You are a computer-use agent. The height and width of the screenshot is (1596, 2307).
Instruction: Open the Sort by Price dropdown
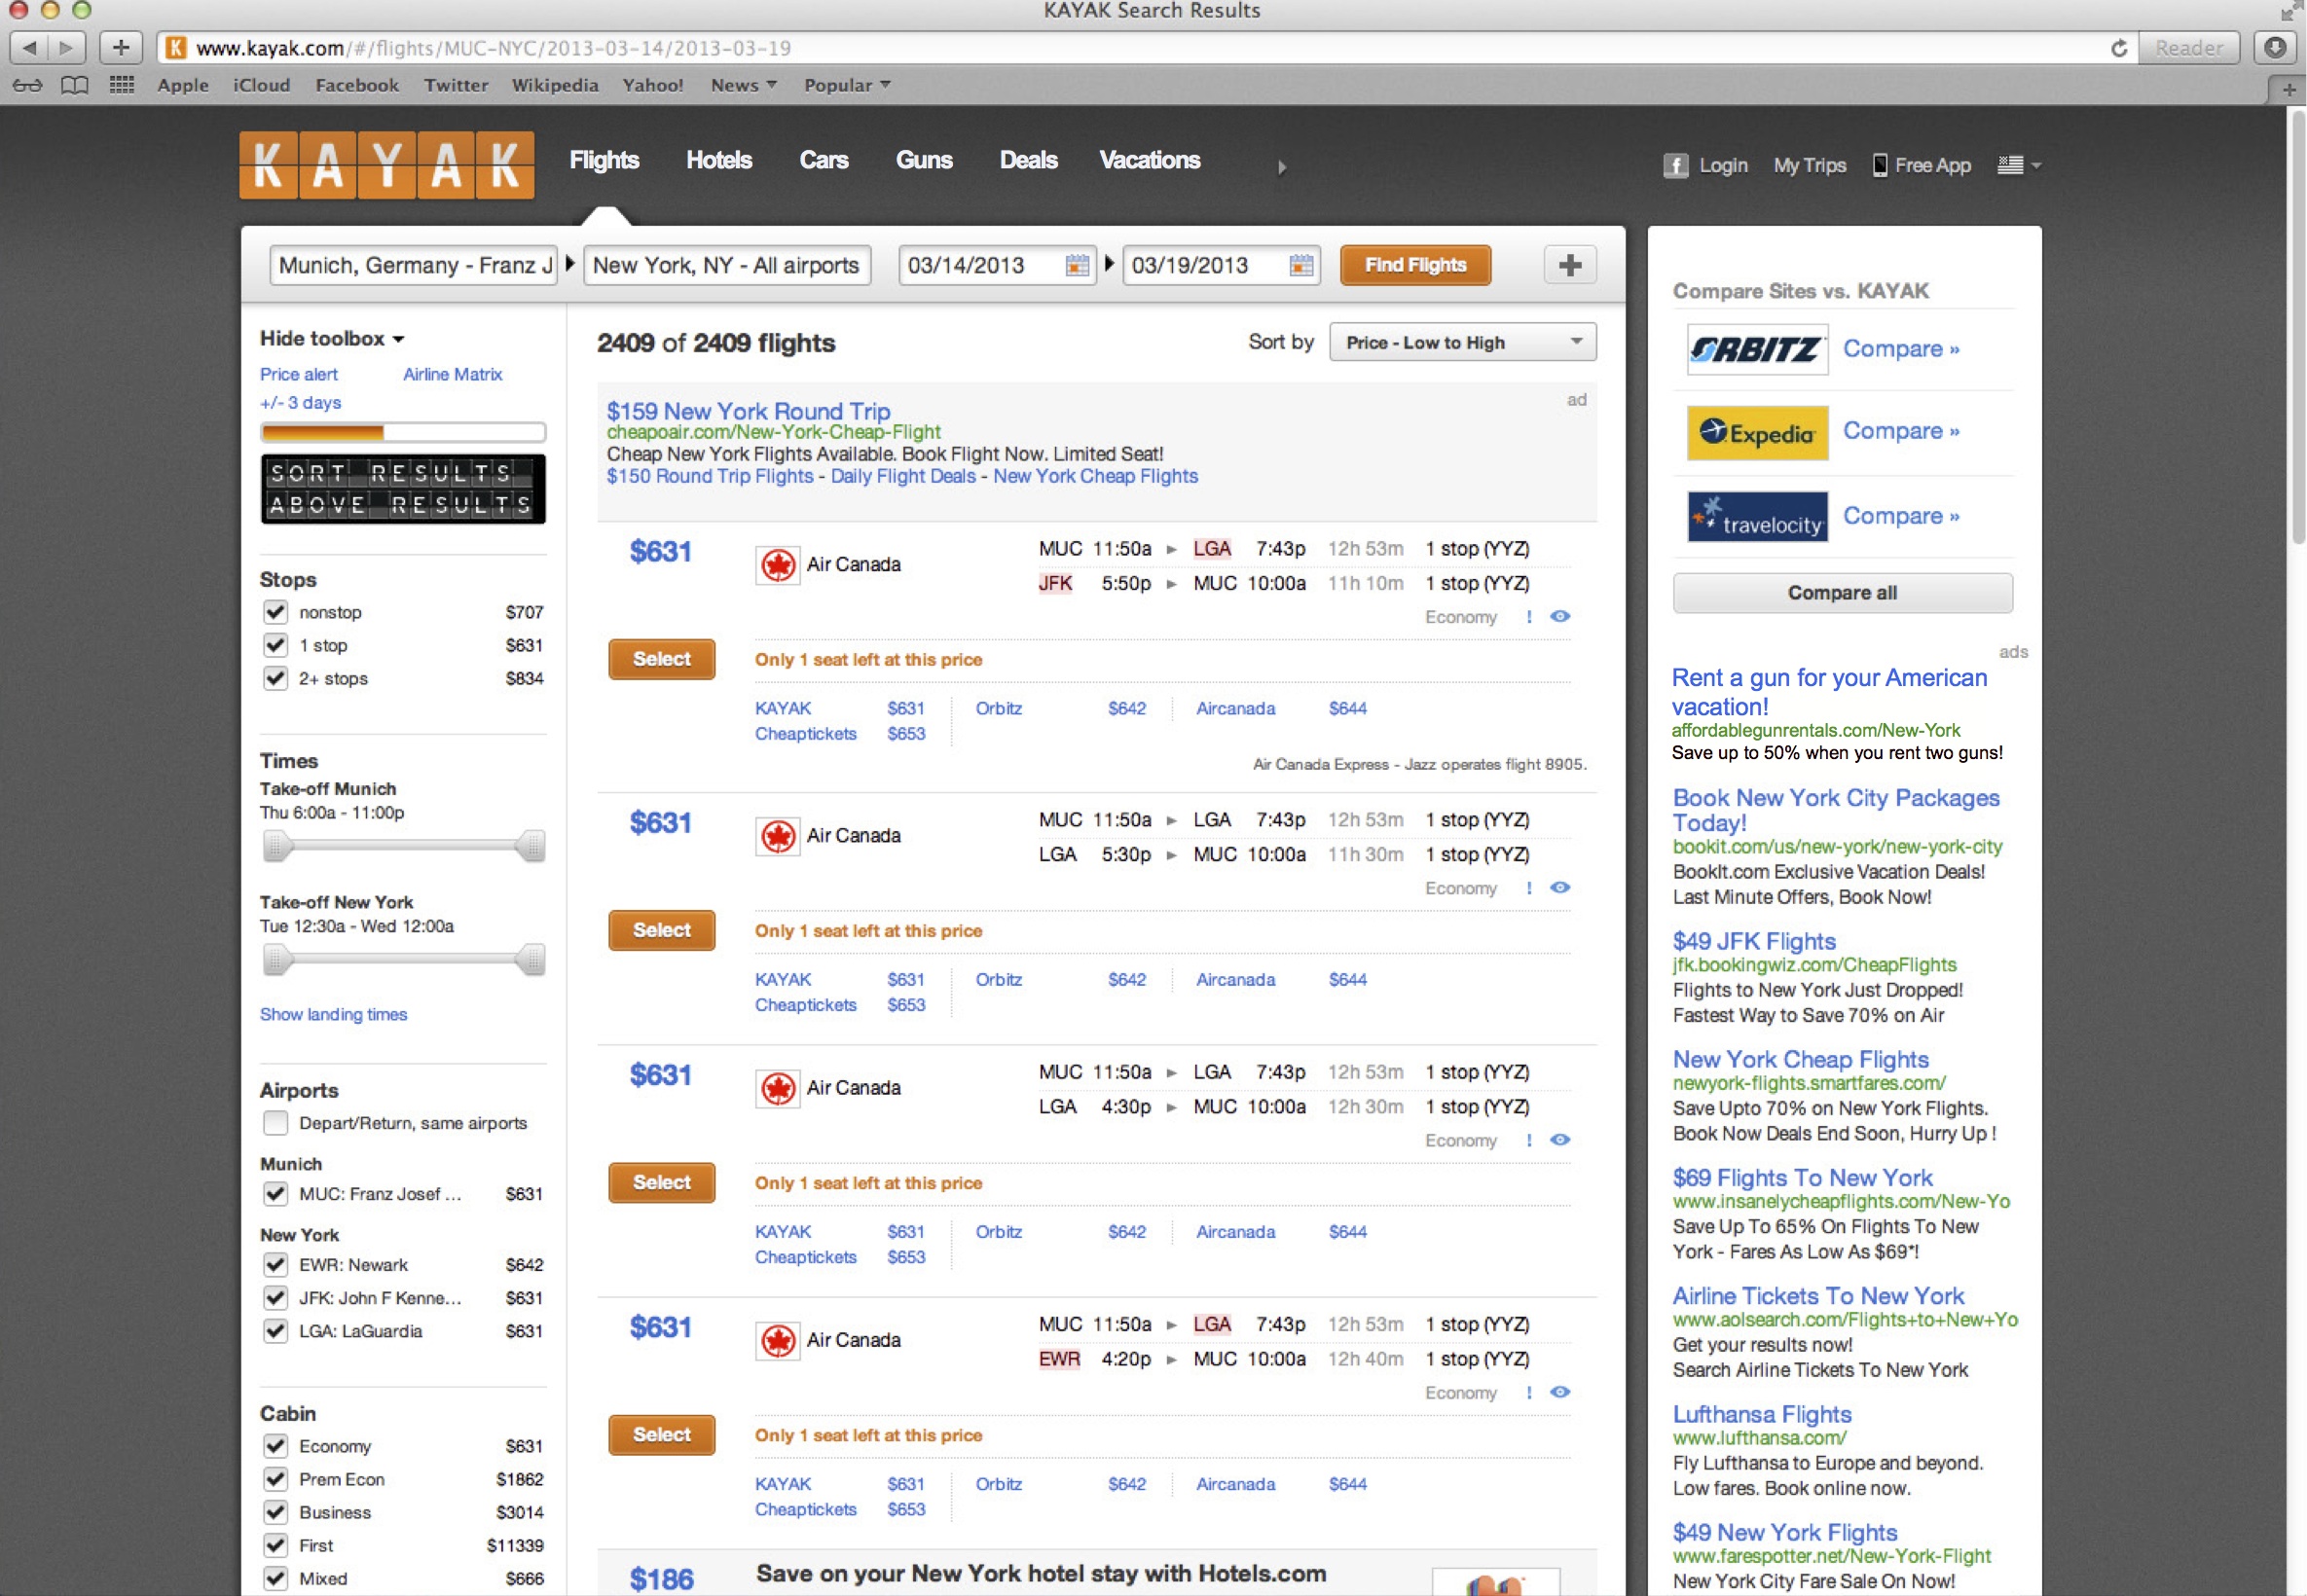(x=1462, y=342)
